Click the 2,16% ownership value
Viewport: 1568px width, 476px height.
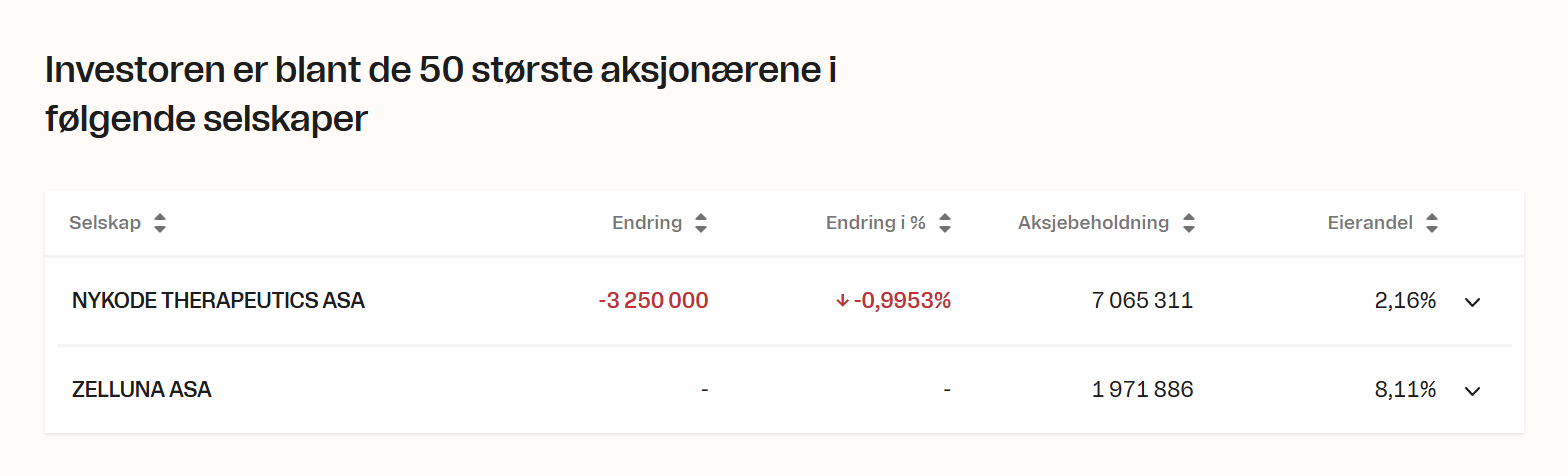pos(1405,301)
